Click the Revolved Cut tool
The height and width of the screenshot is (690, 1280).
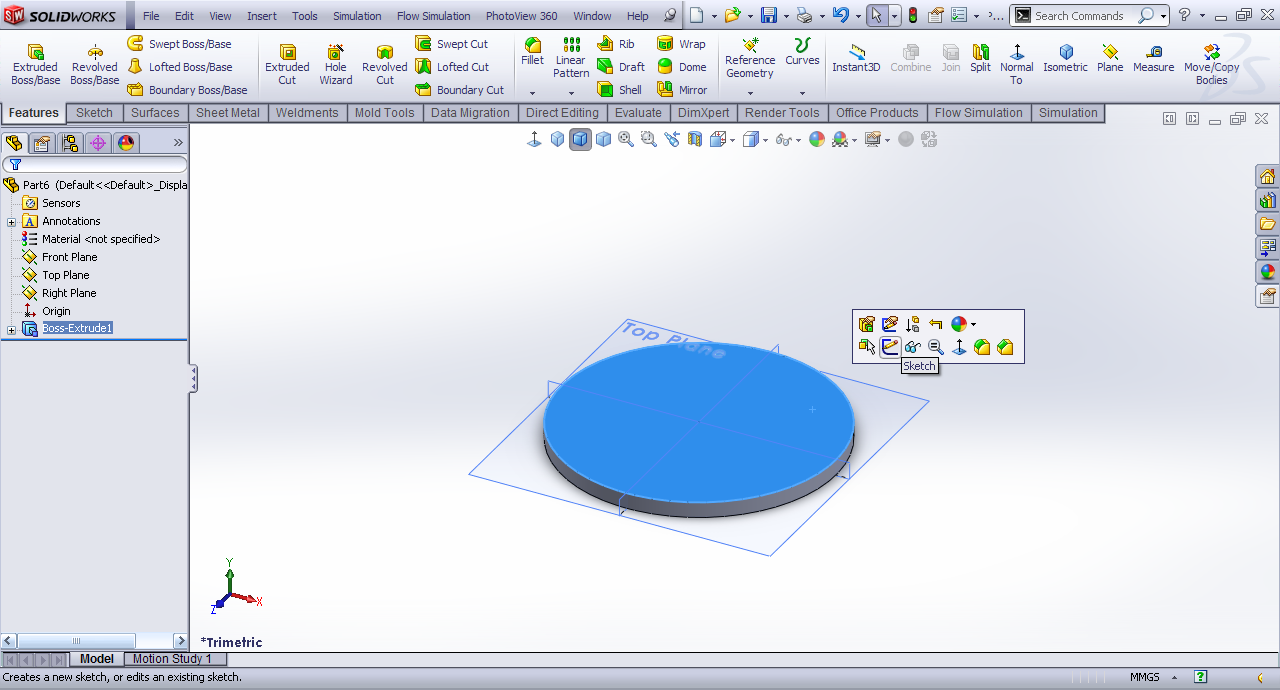tap(385, 65)
